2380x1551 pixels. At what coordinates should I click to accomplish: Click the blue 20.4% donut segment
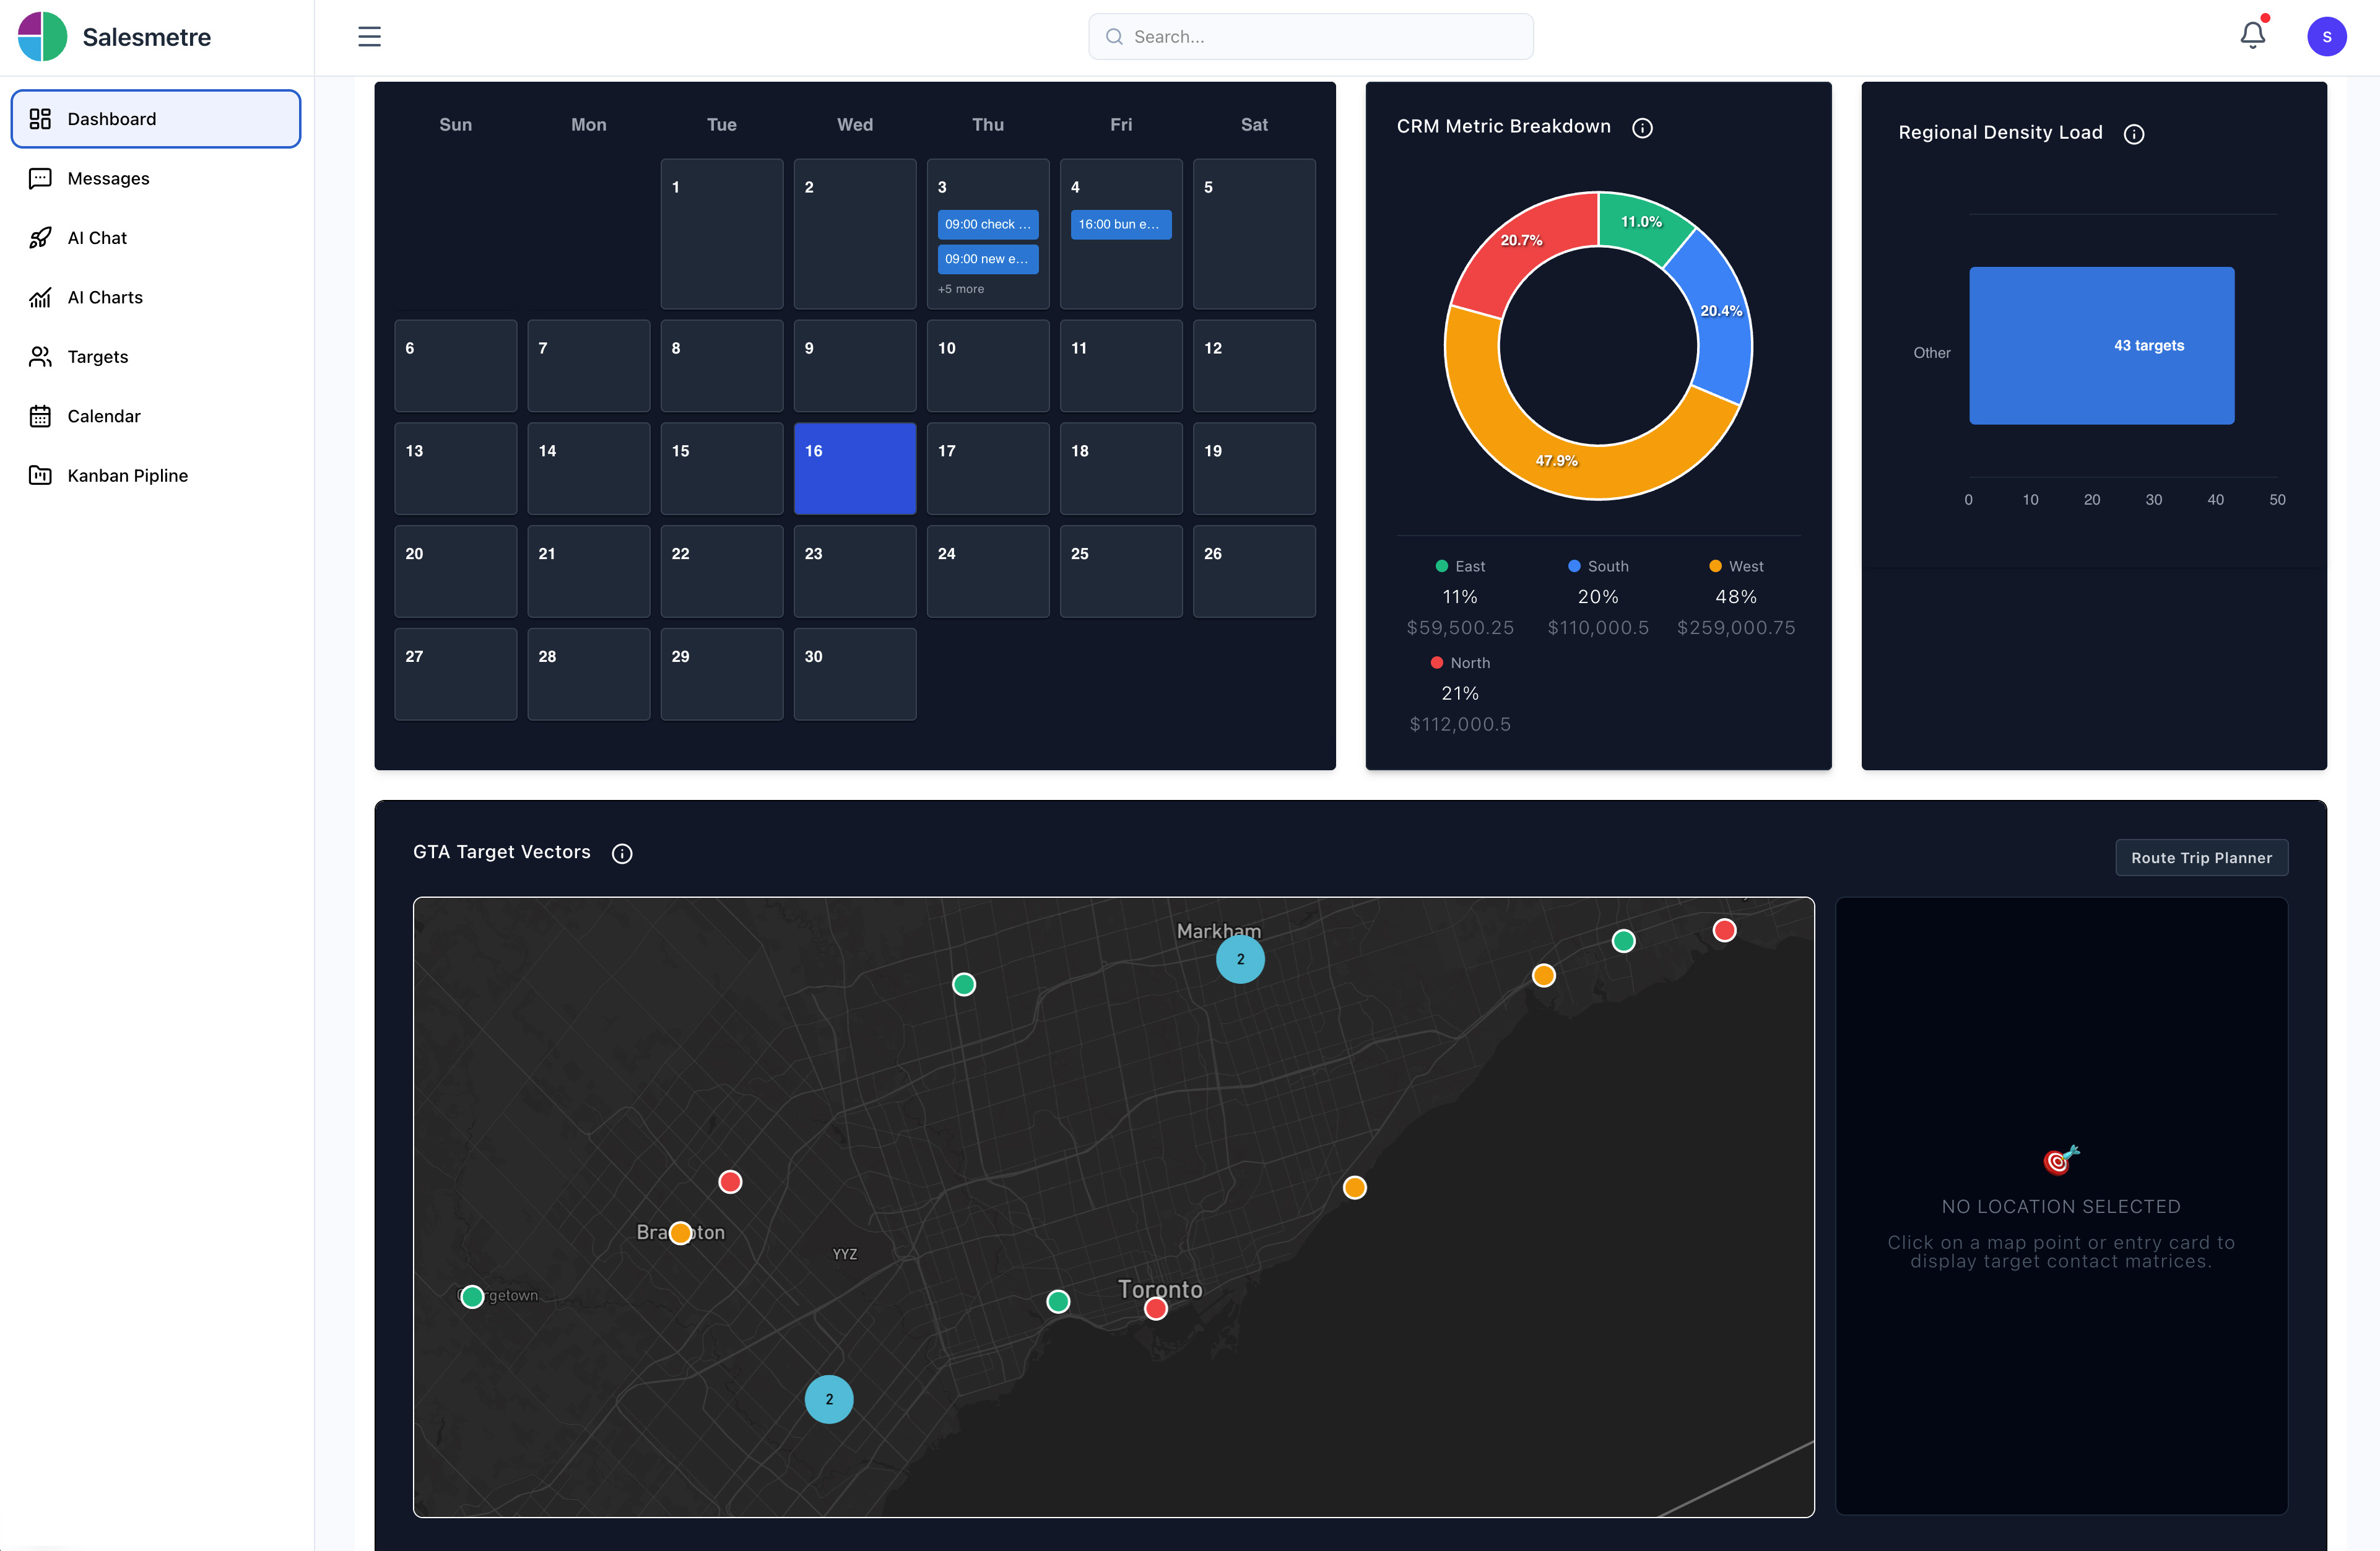click(1721, 311)
